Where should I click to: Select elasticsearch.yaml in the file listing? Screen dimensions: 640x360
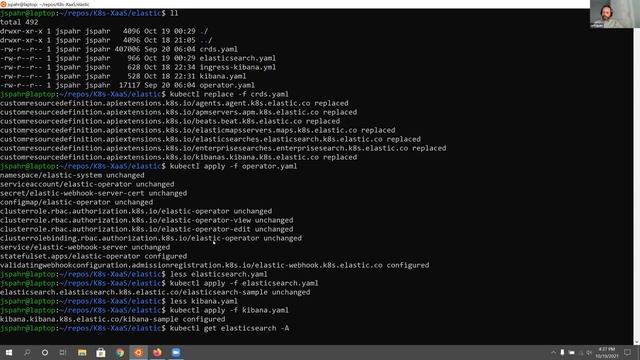[x=238, y=58]
